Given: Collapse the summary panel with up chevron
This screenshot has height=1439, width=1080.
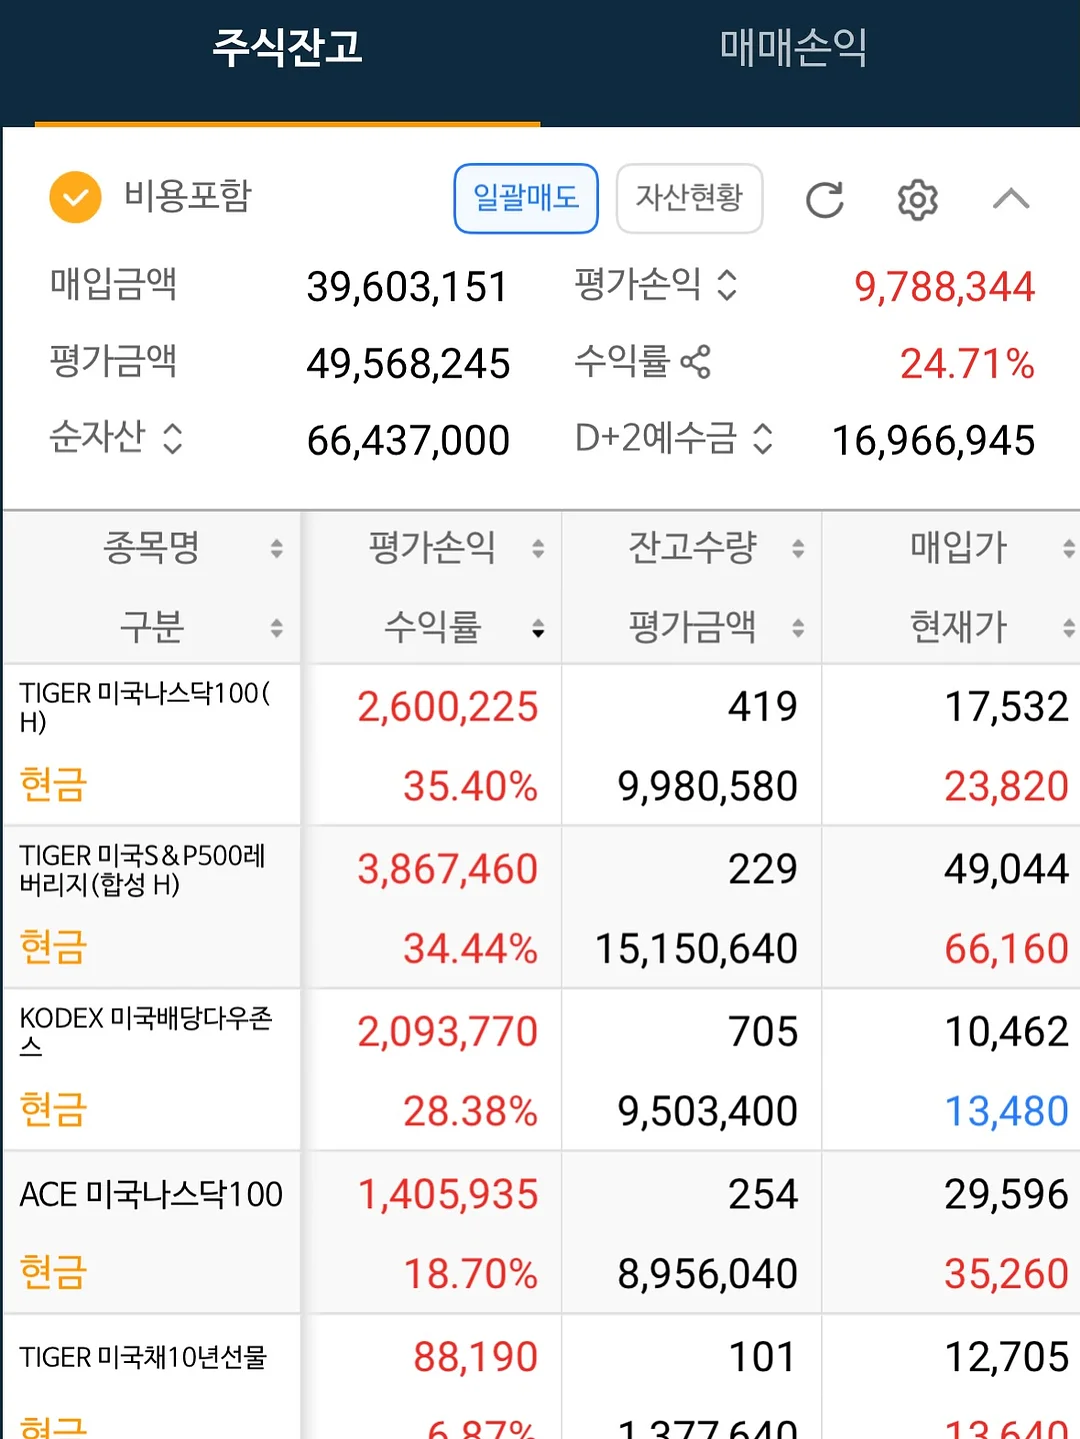Looking at the screenshot, I should [1011, 198].
